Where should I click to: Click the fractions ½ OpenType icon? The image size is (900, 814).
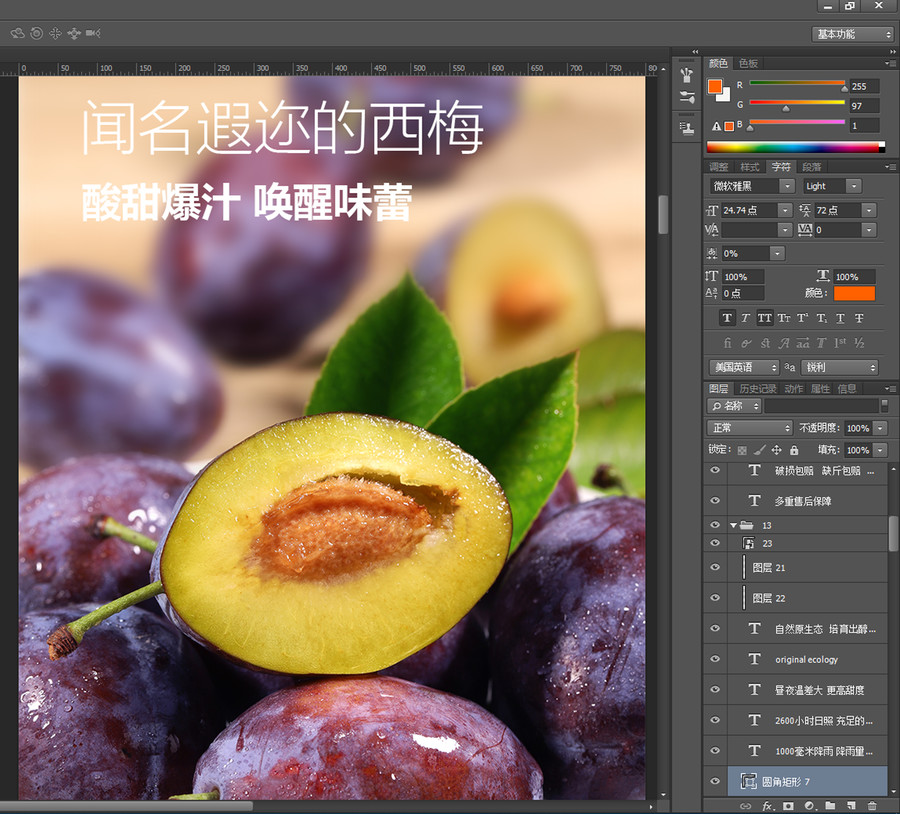pyautogui.click(x=859, y=343)
